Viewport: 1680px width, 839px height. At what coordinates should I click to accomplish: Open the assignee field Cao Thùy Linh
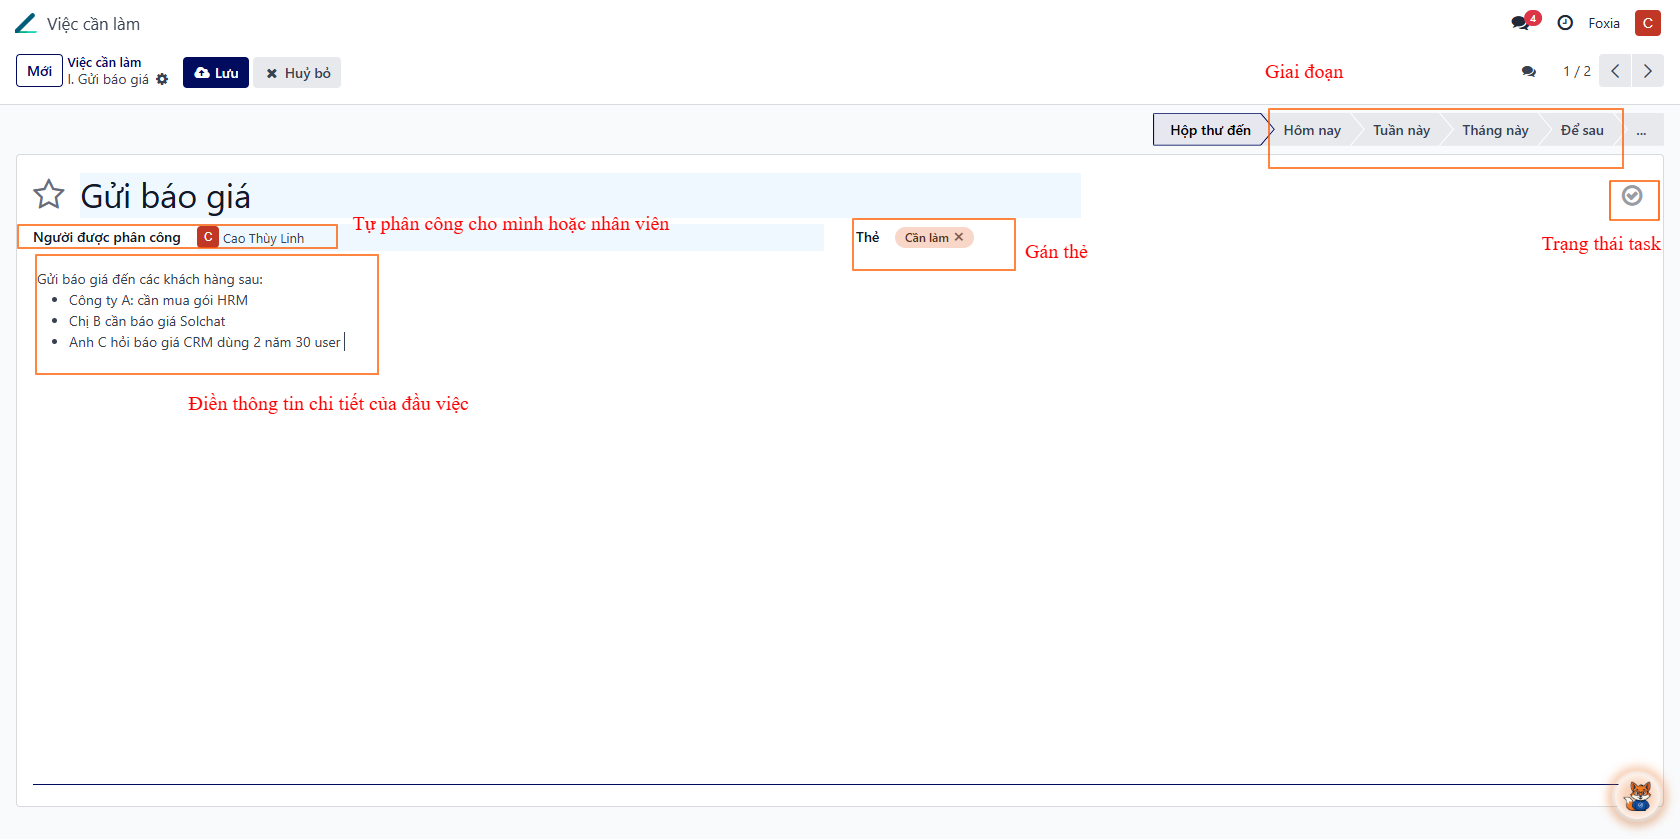tap(263, 238)
